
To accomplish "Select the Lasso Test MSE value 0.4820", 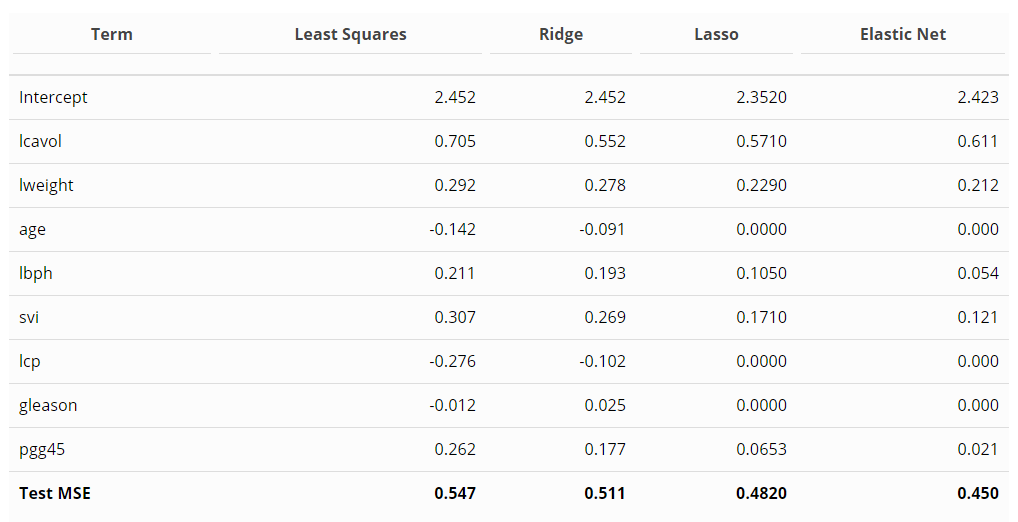I will [761, 493].
